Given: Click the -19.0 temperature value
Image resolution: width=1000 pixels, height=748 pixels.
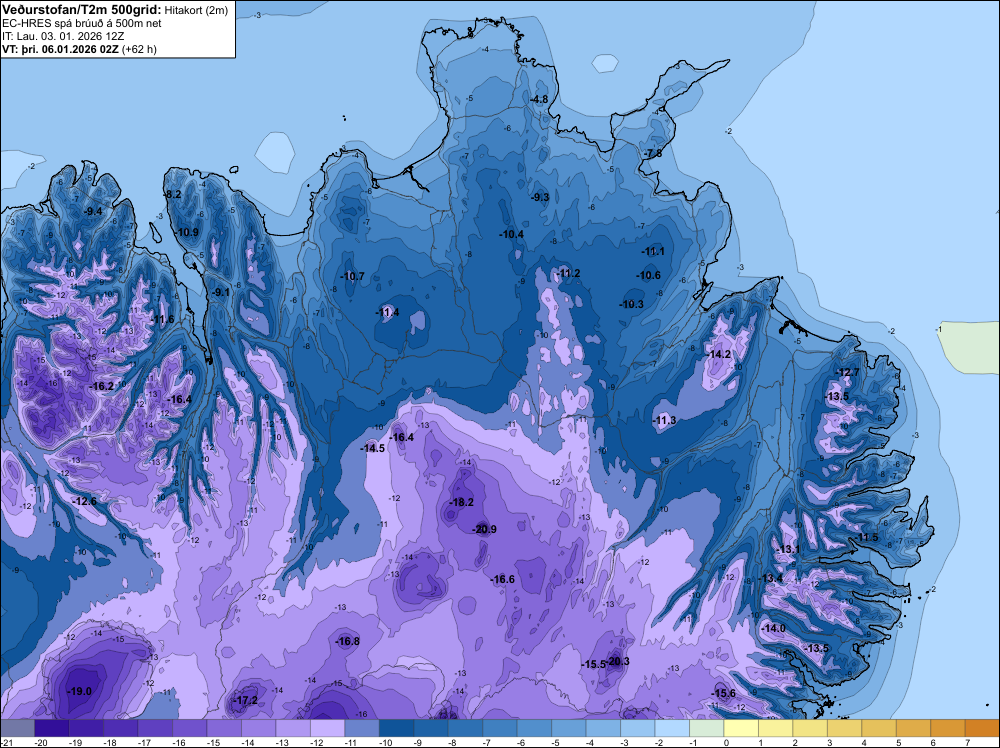Looking at the screenshot, I should (x=80, y=691).
